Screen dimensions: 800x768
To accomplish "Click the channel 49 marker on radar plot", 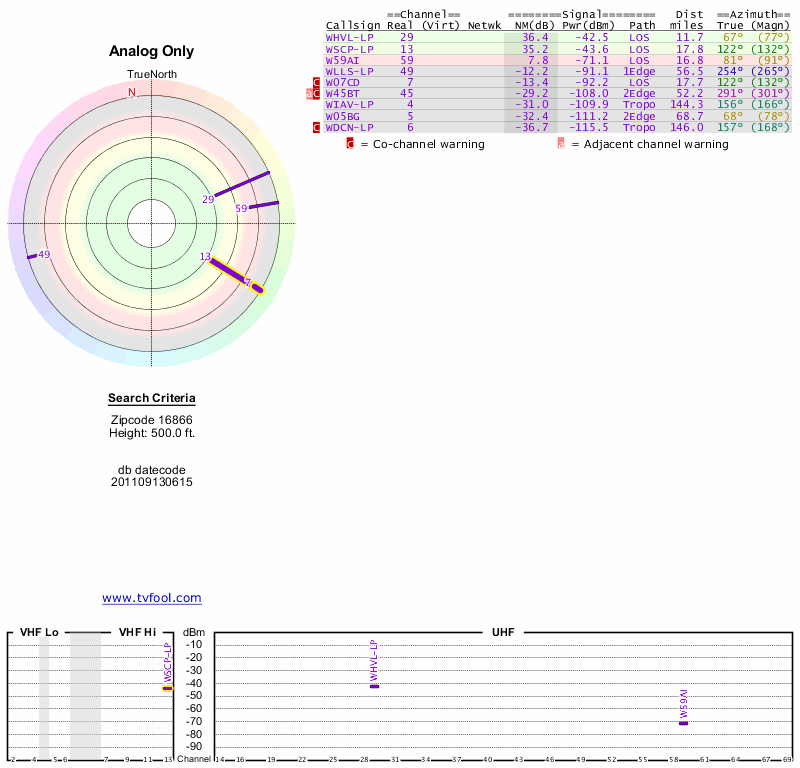I will coord(43,255).
